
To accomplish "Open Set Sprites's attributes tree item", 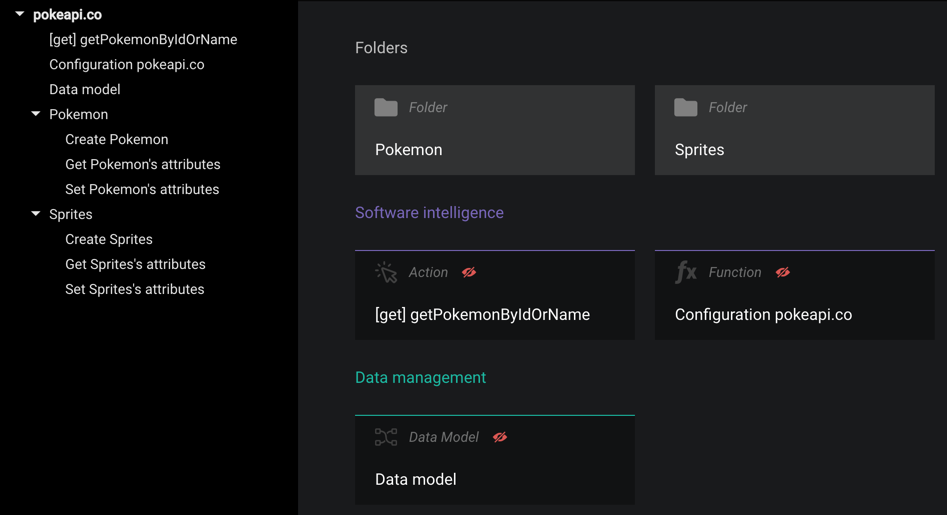I will click(134, 289).
